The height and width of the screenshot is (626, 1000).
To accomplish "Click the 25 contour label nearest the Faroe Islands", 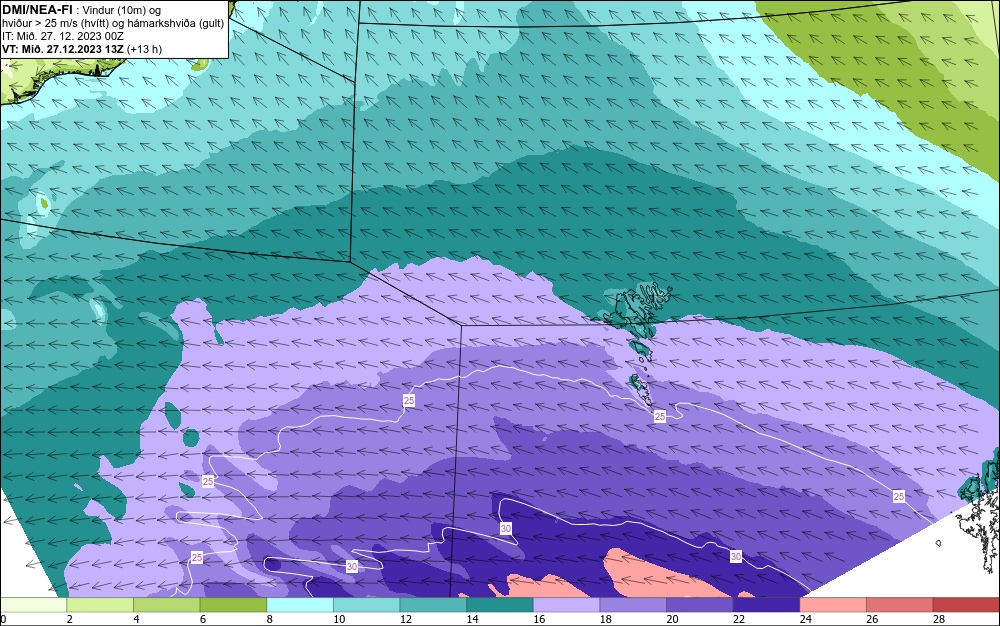I will (659, 416).
